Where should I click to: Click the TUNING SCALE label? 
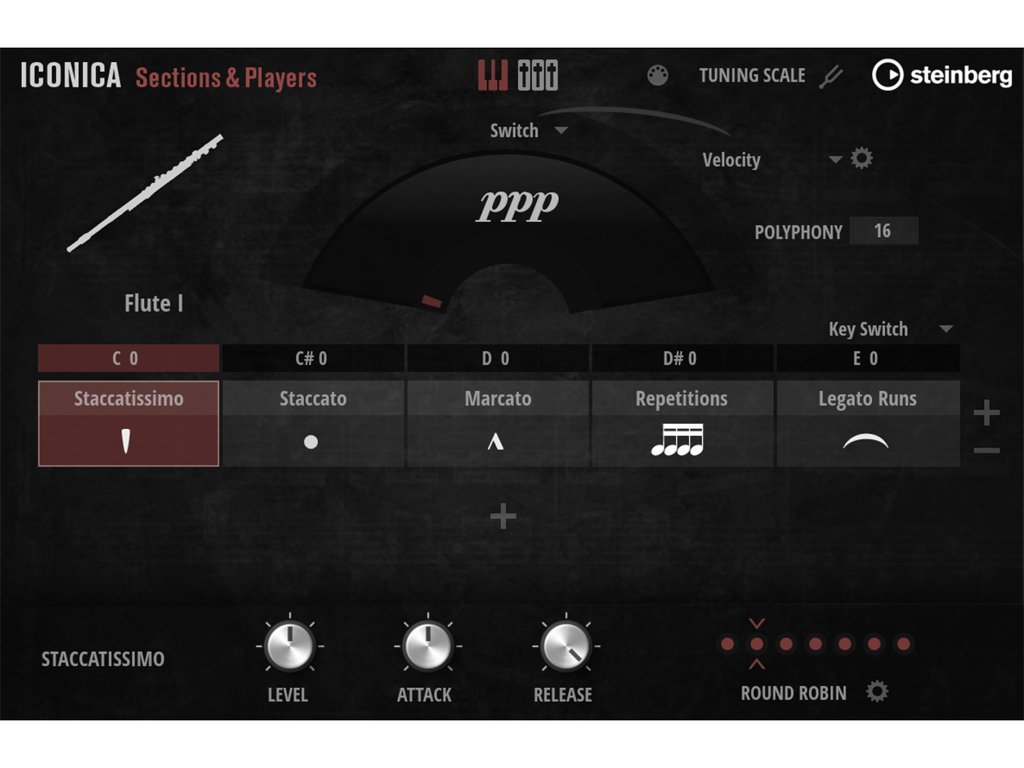pyautogui.click(x=752, y=76)
